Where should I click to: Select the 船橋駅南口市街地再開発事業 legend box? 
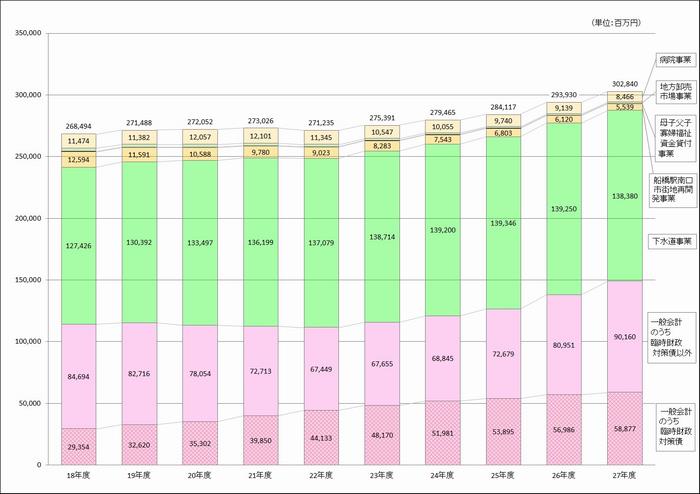tap(672, 190)
